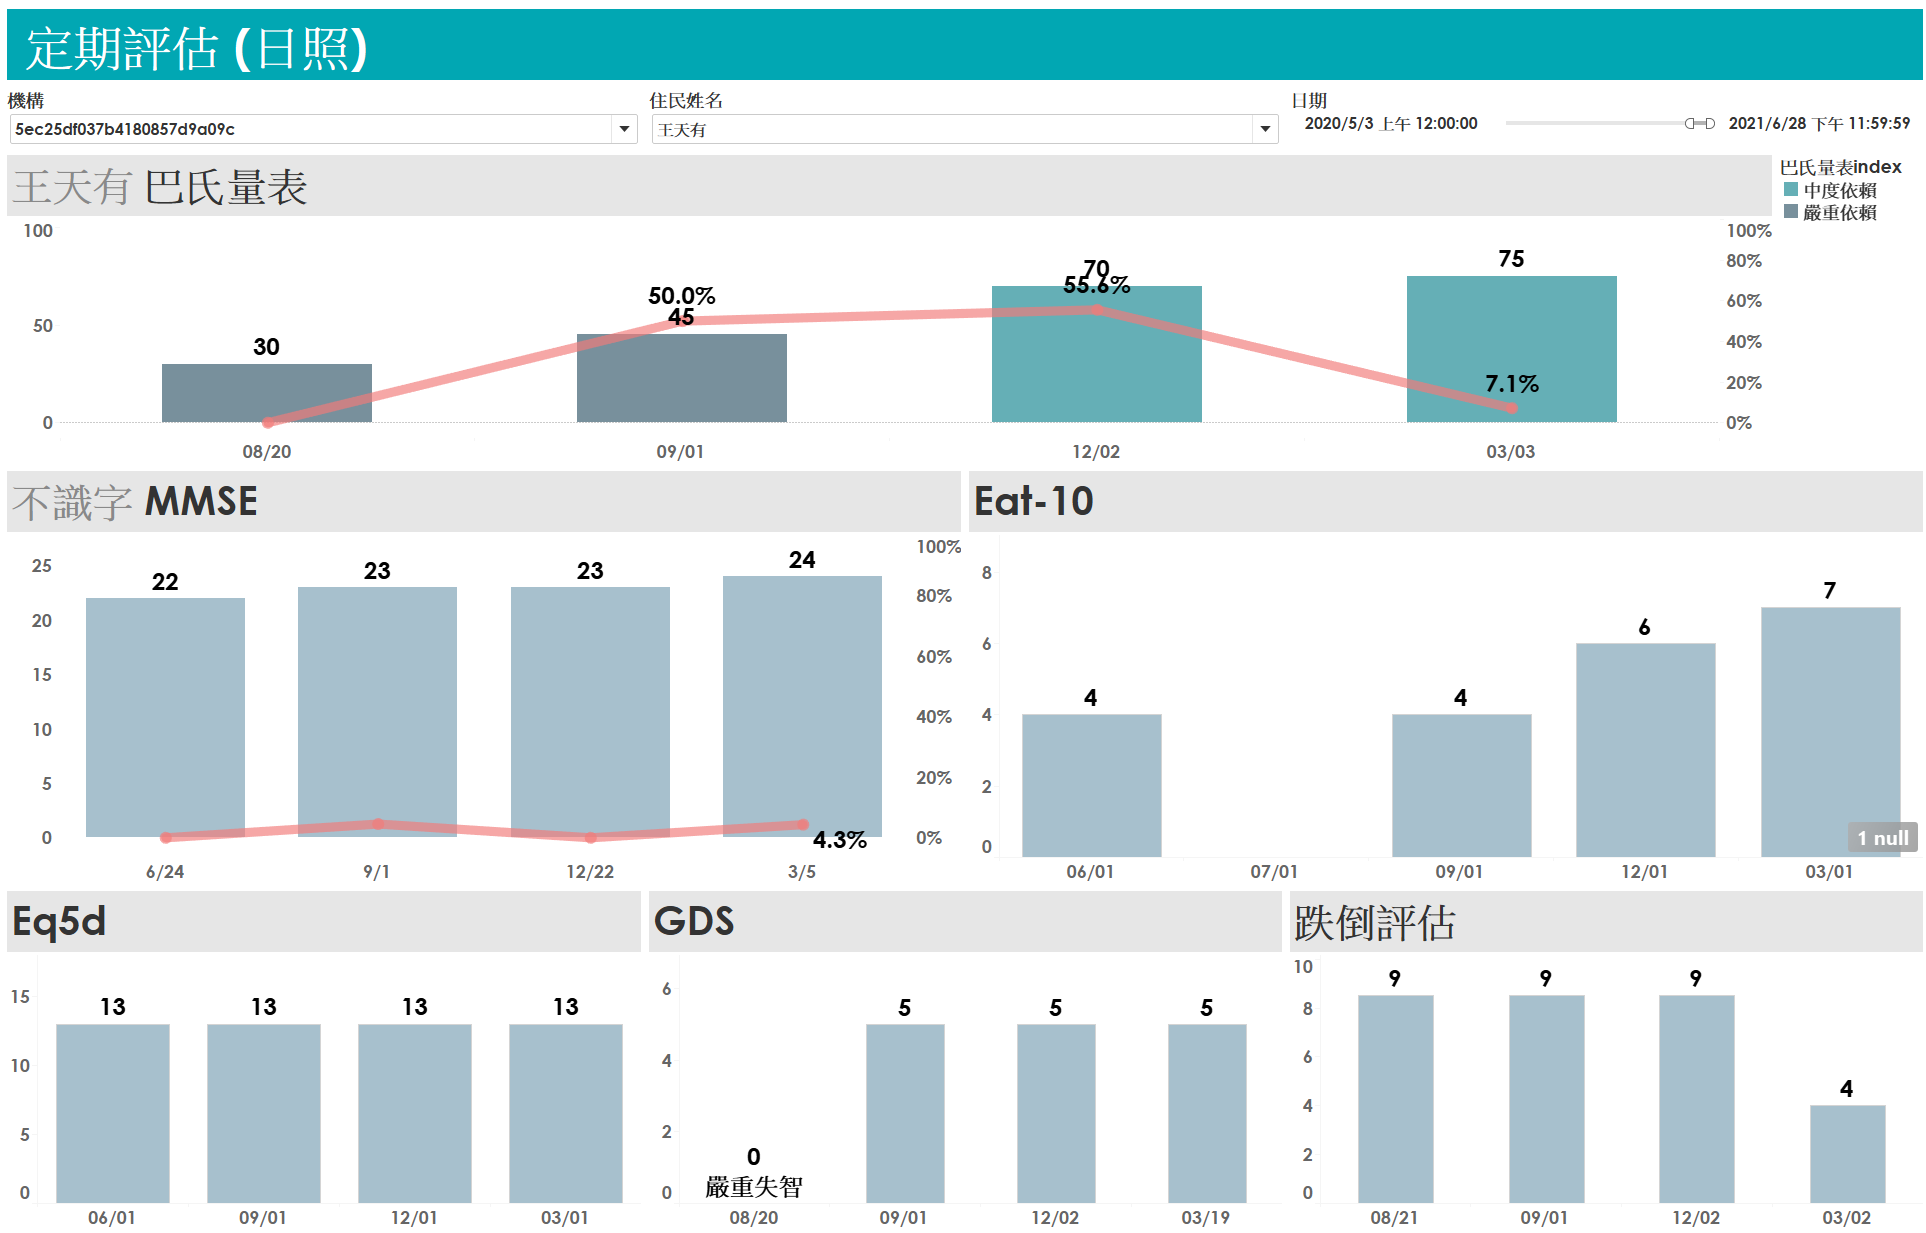
Task: Click the MMSE bar for 12/22
Action: coord(590,712)
